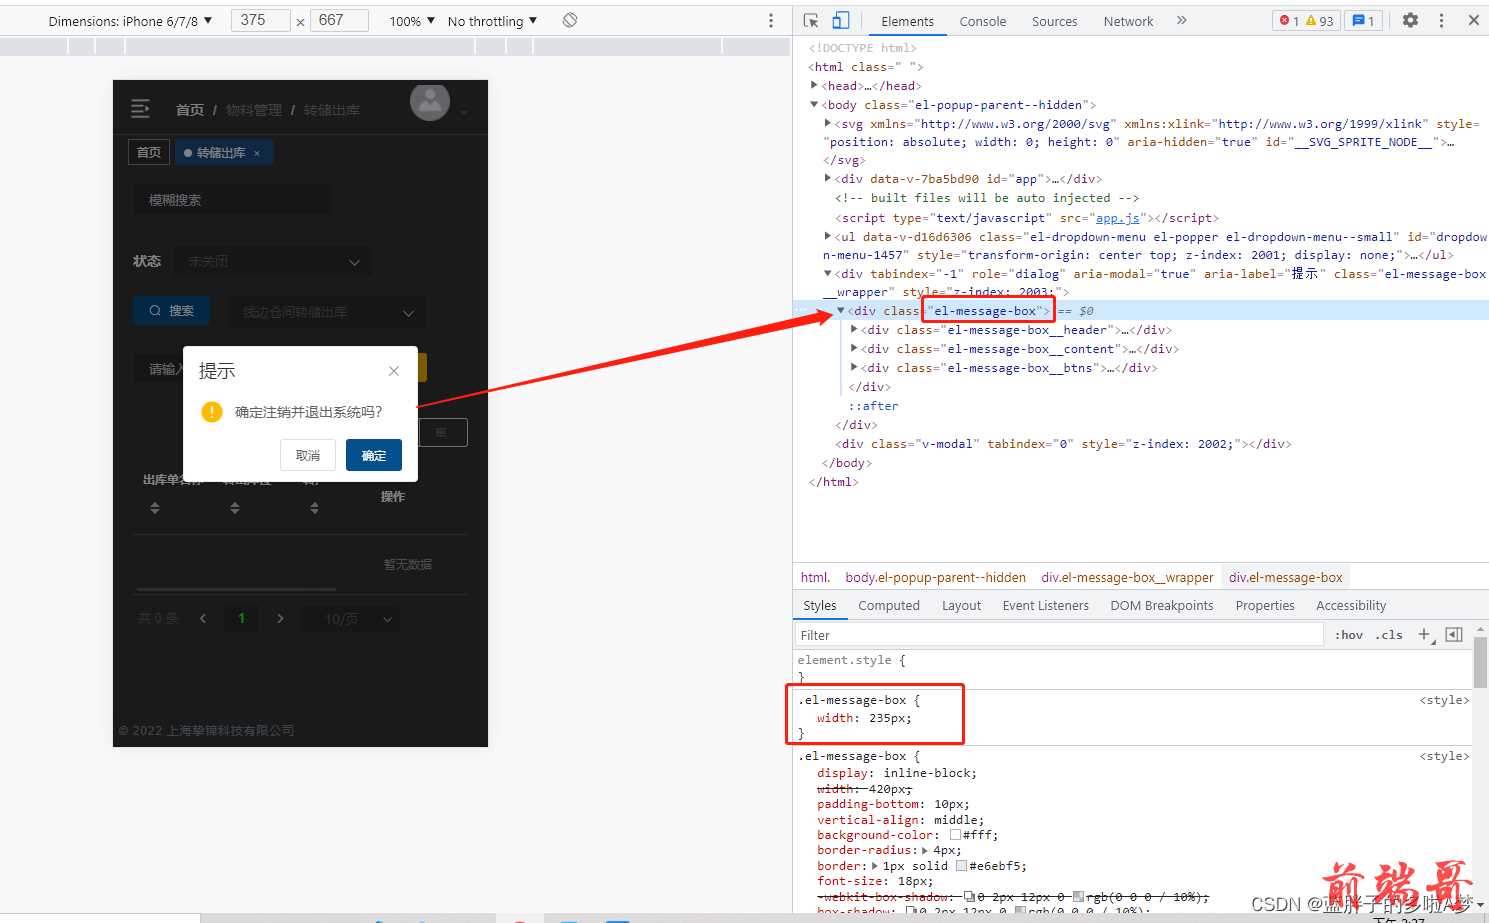Toggle the computed styles sidebar icon
This screenshot has width=1489, height=923.
point(1454,635)
